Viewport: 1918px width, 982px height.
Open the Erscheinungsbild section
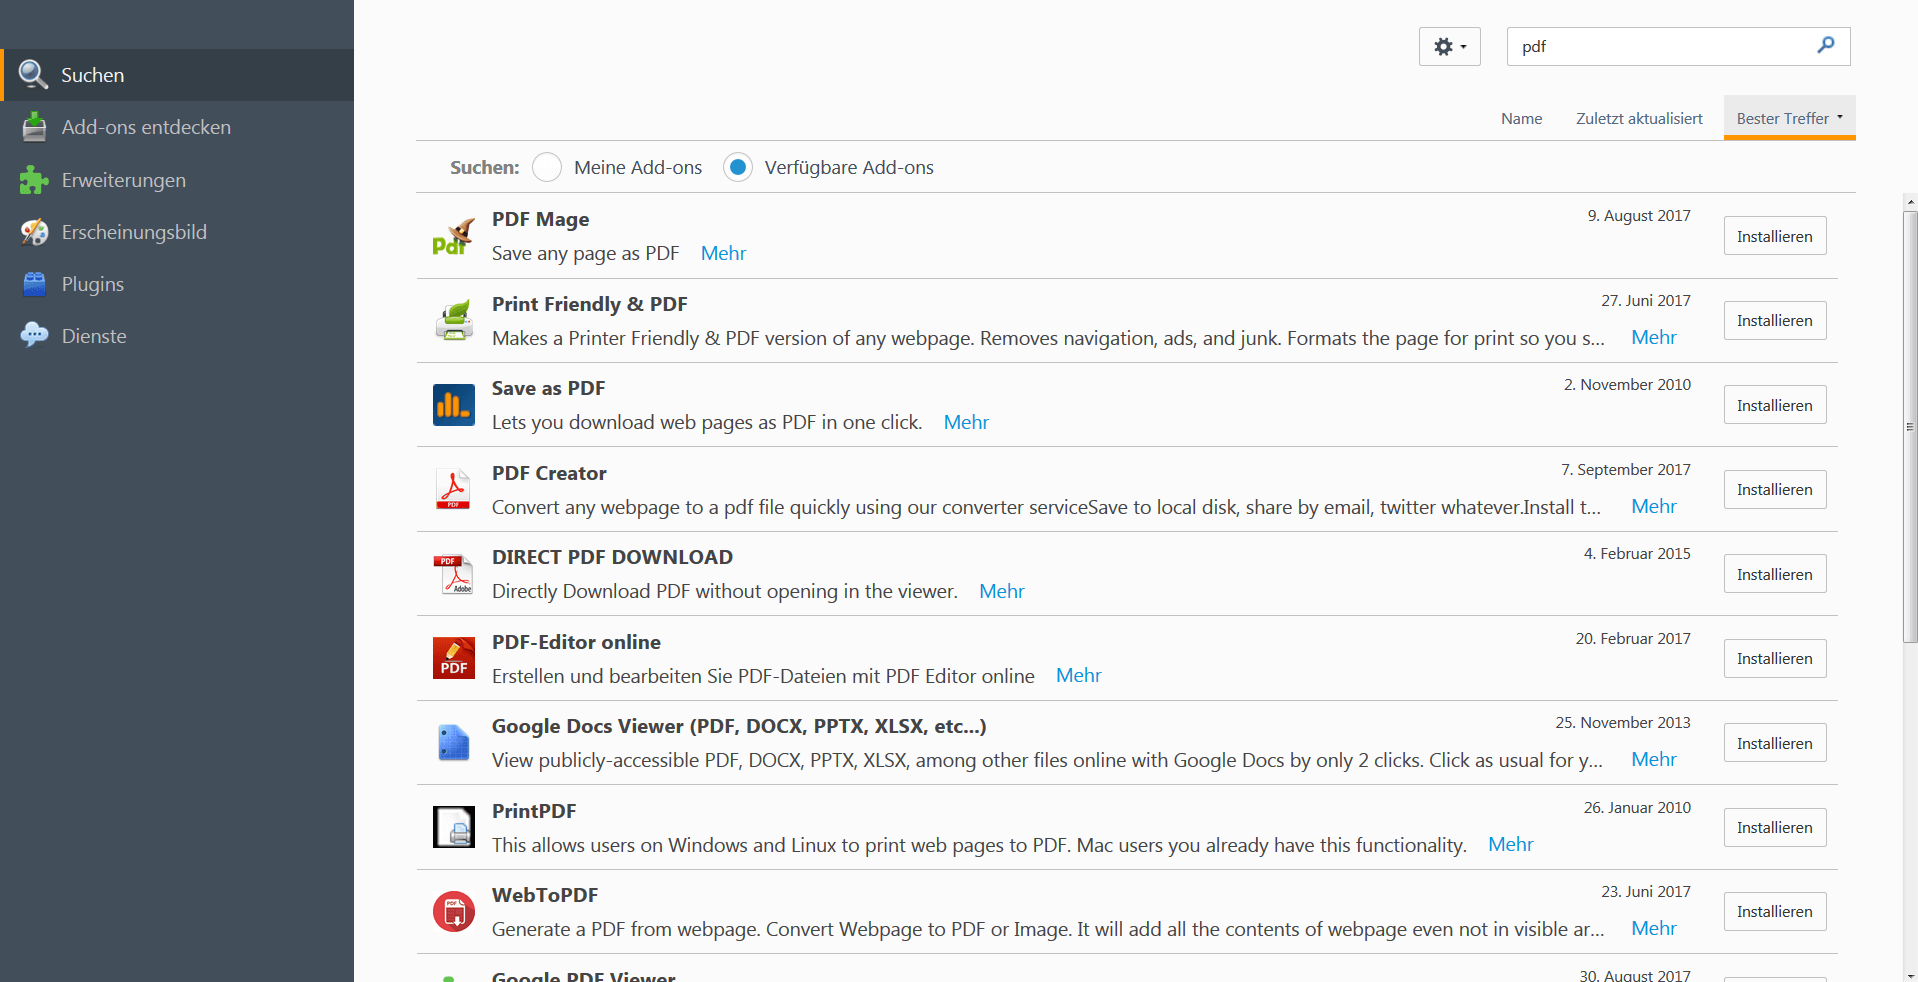pyautogui.click(x=177, y=232)
